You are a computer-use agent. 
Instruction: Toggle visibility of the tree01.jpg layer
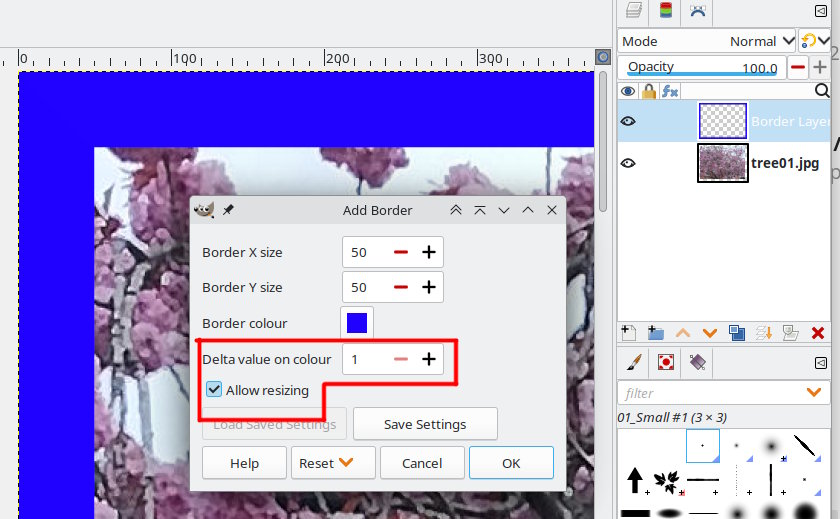pos(628,163)
